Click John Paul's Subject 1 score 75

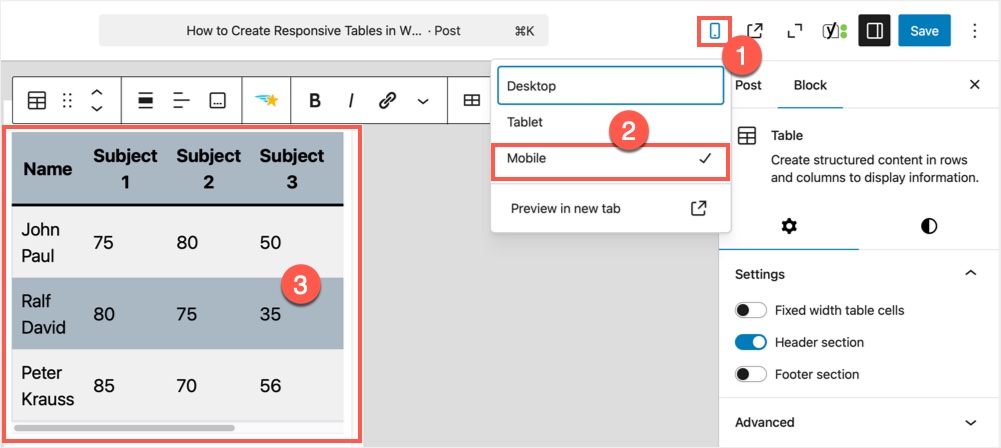pyautogui.click(x=105, y=243)
